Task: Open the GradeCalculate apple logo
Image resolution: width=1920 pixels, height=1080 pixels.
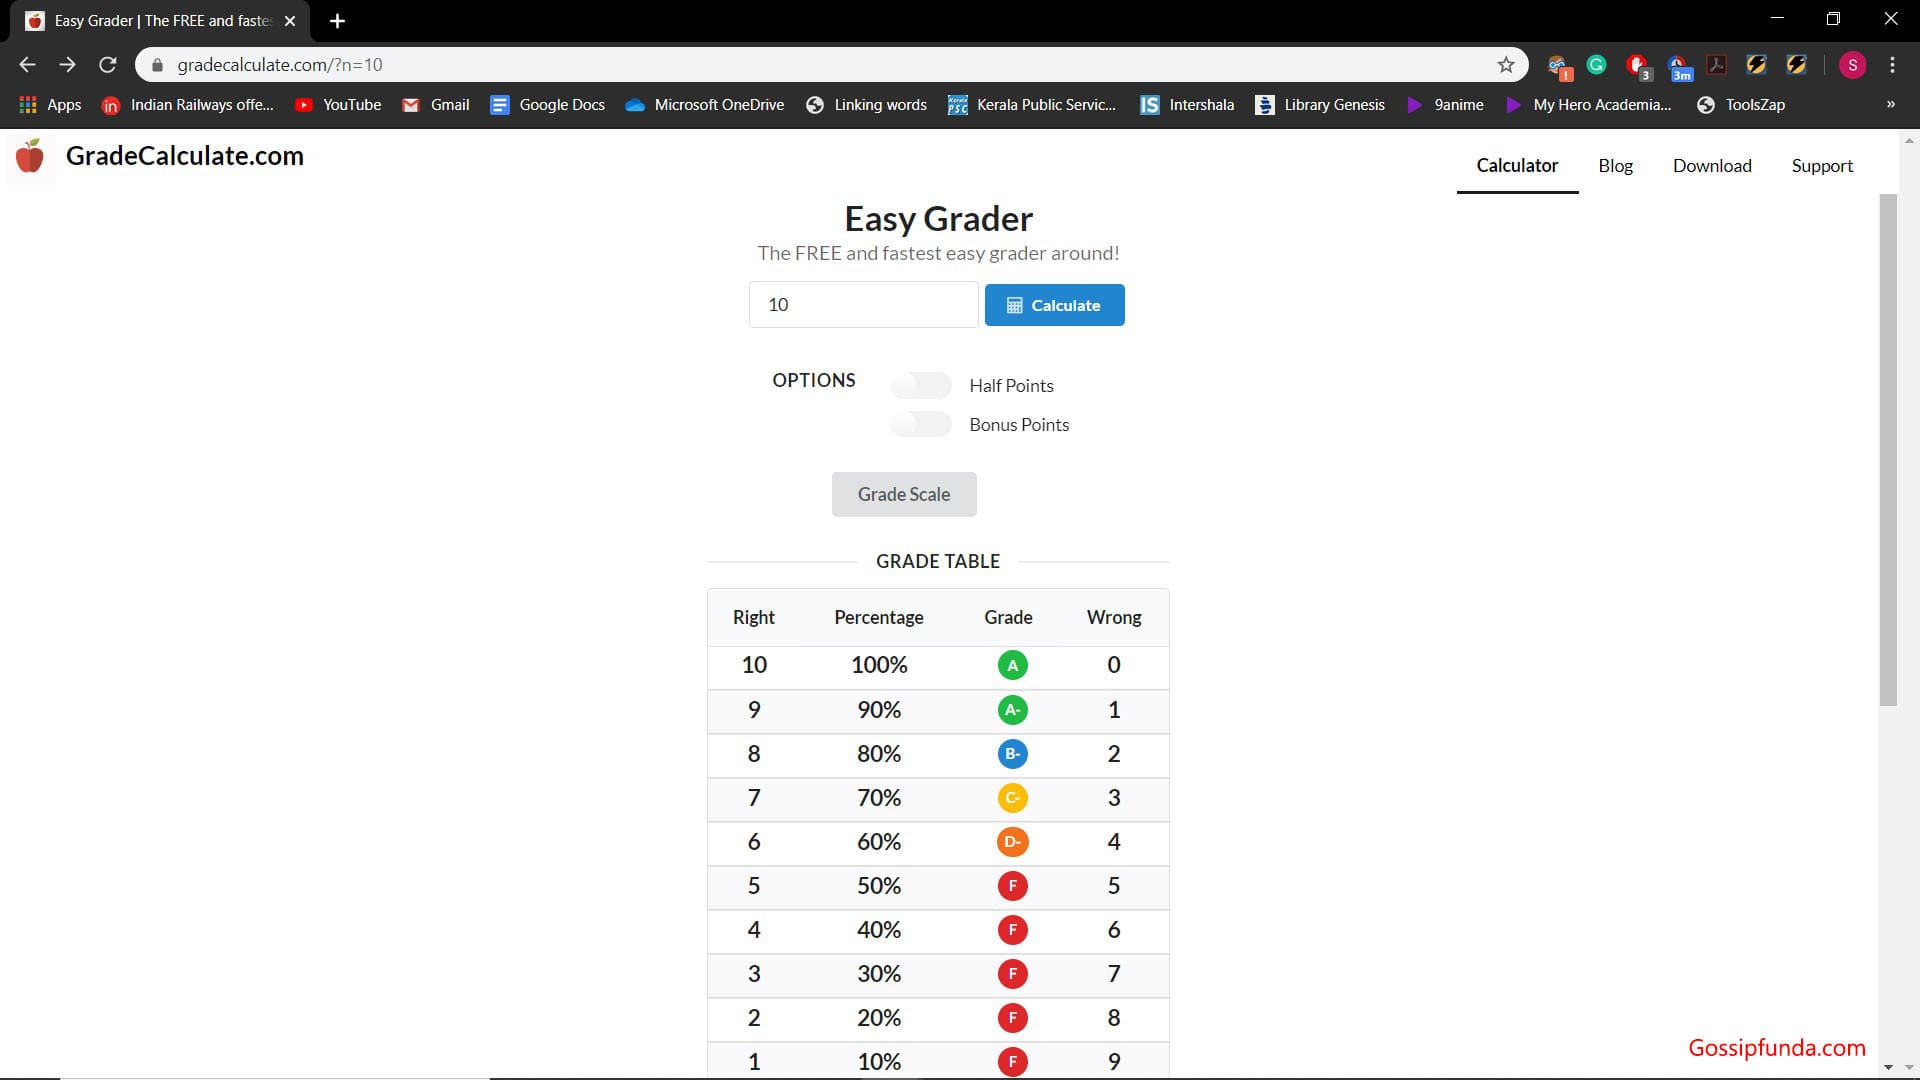Action: coord(30,156)
